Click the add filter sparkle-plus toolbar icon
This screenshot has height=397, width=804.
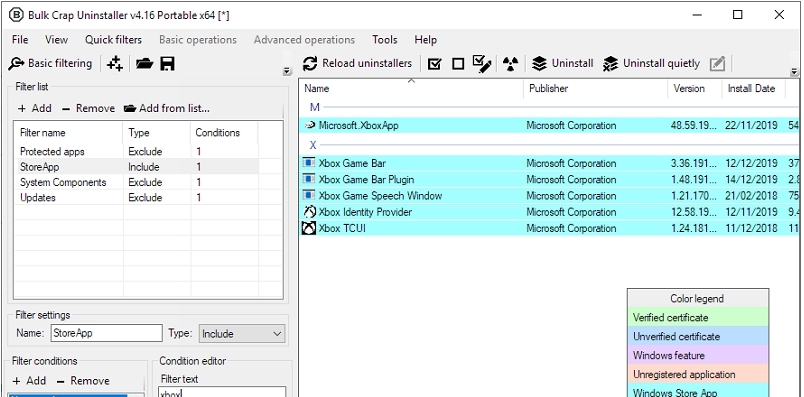(x=114, y=64)
